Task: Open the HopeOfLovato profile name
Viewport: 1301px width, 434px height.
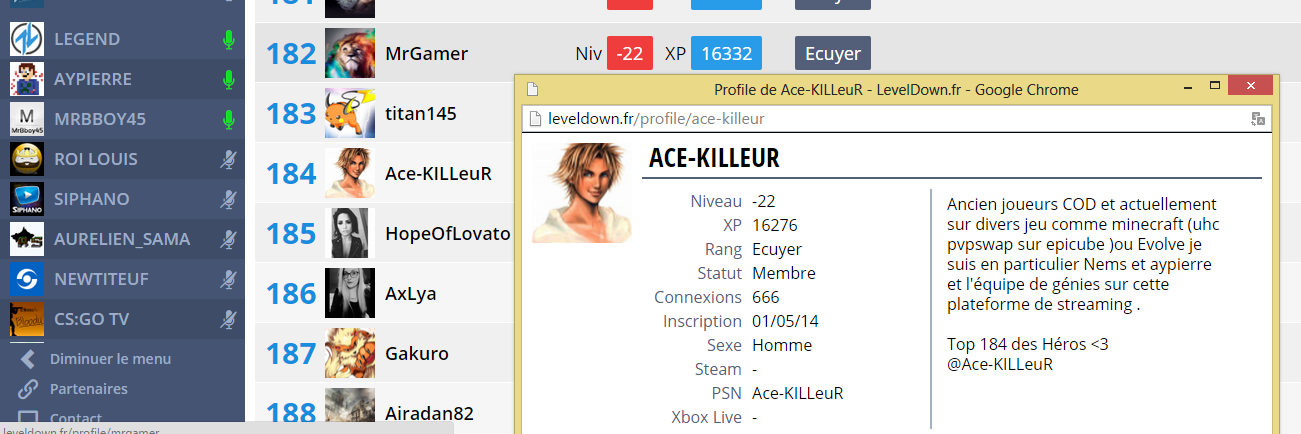Action: click(447, 234)
